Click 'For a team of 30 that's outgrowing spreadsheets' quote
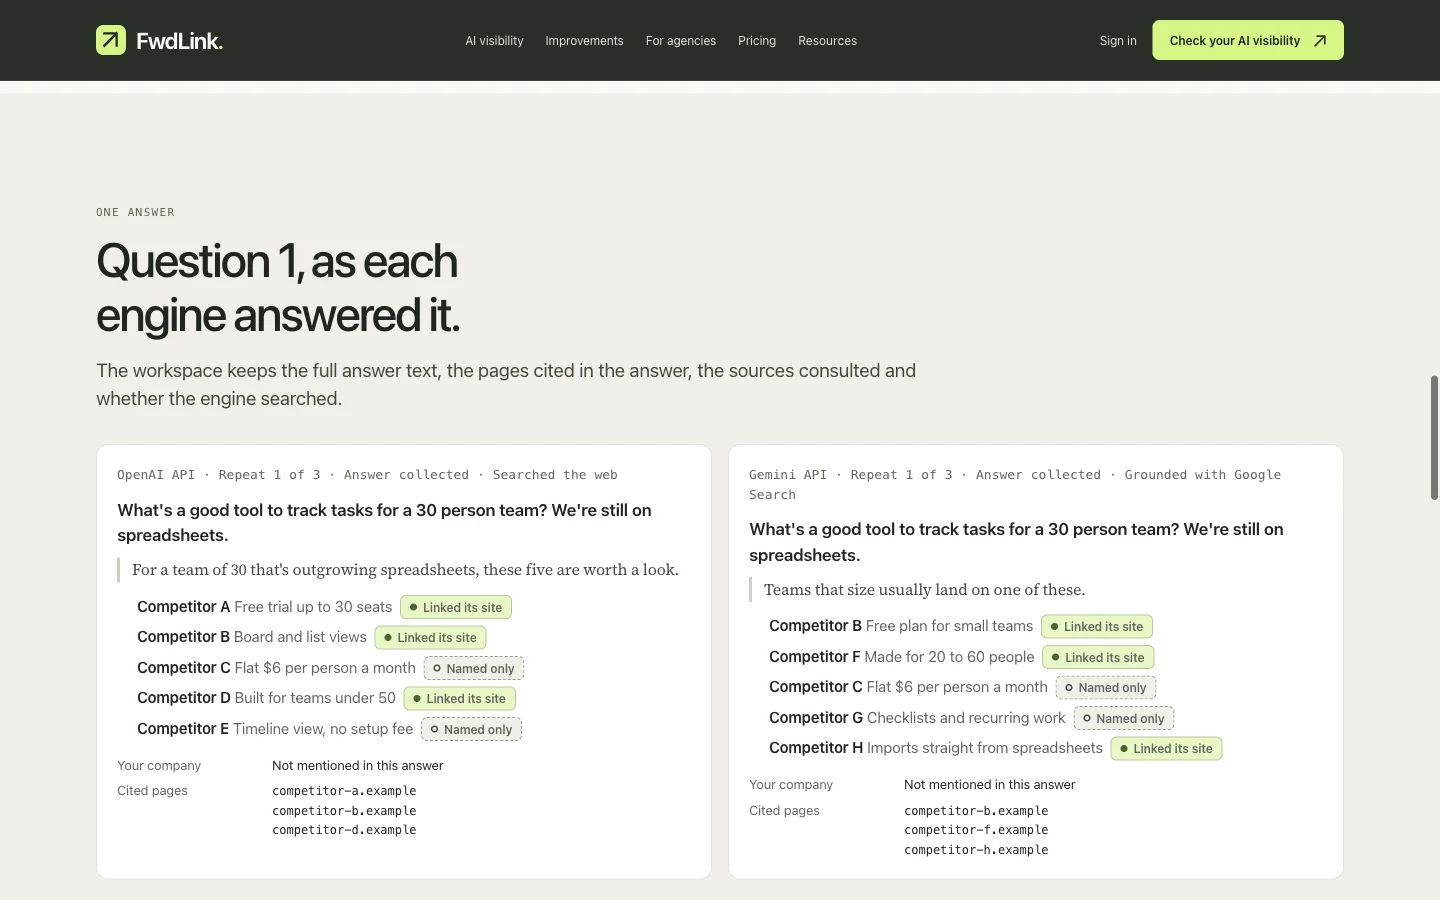This screenshot has width=1440, height=900. [405, 570]
